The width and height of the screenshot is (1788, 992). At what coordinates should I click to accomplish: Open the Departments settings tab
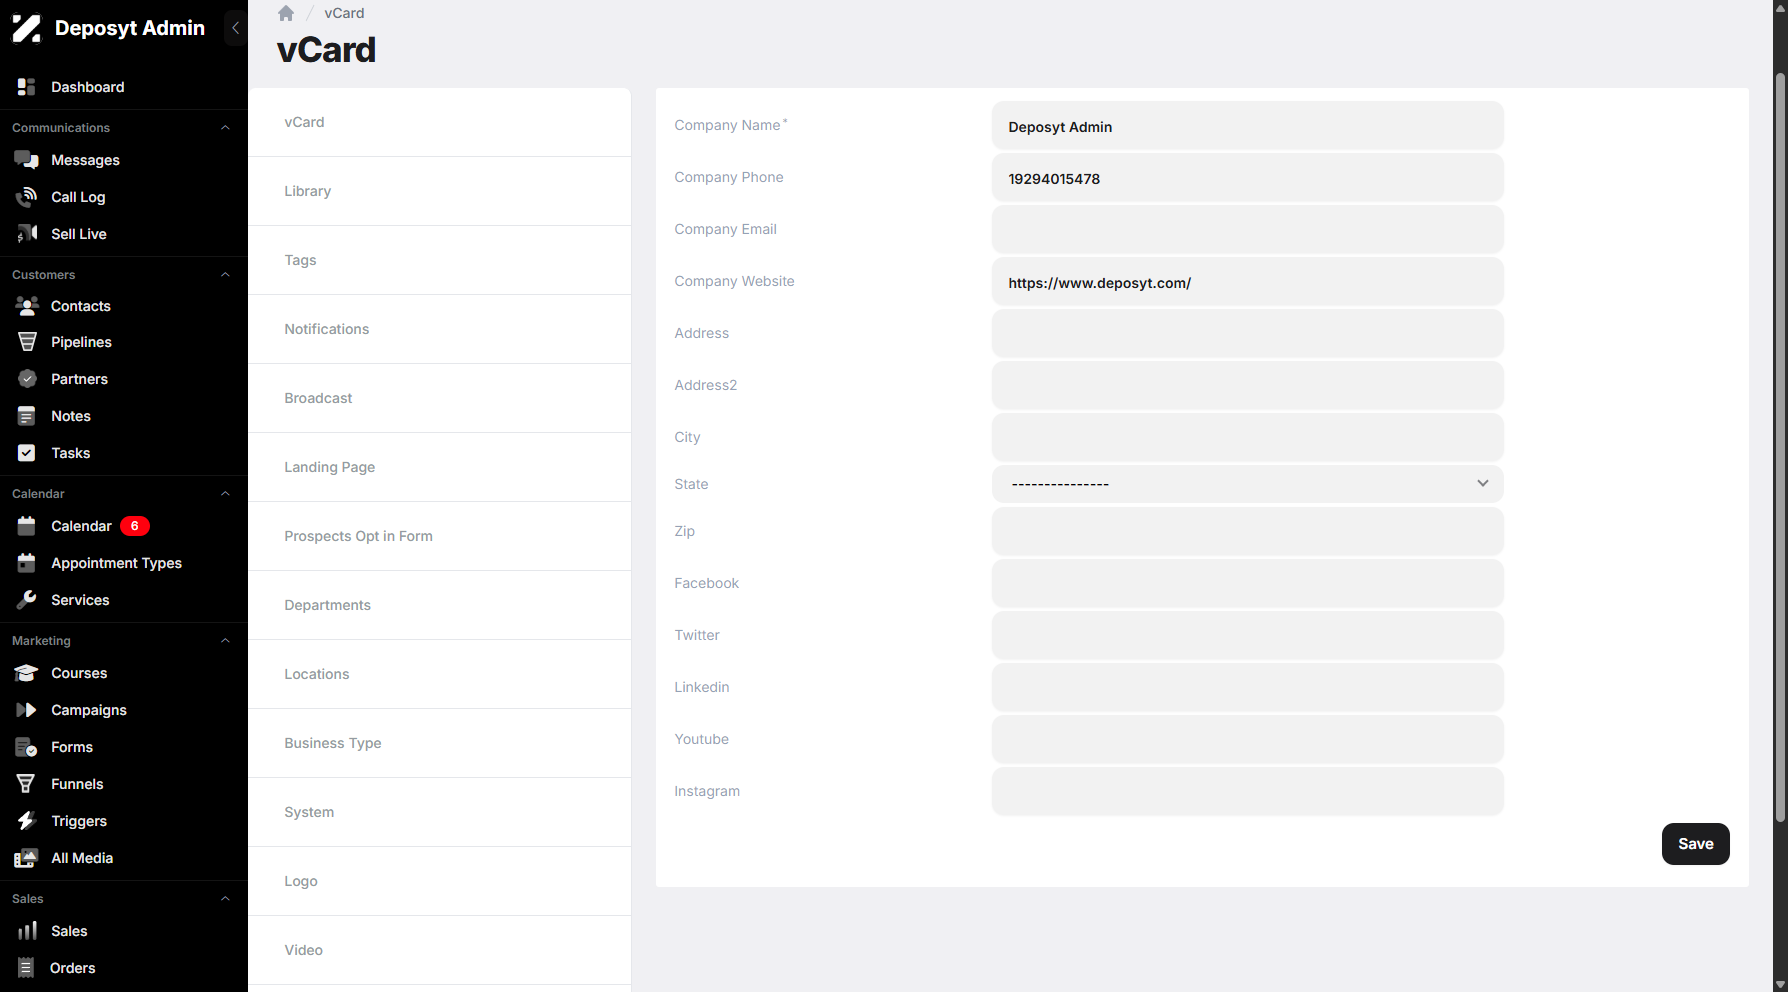coord(439,605)
